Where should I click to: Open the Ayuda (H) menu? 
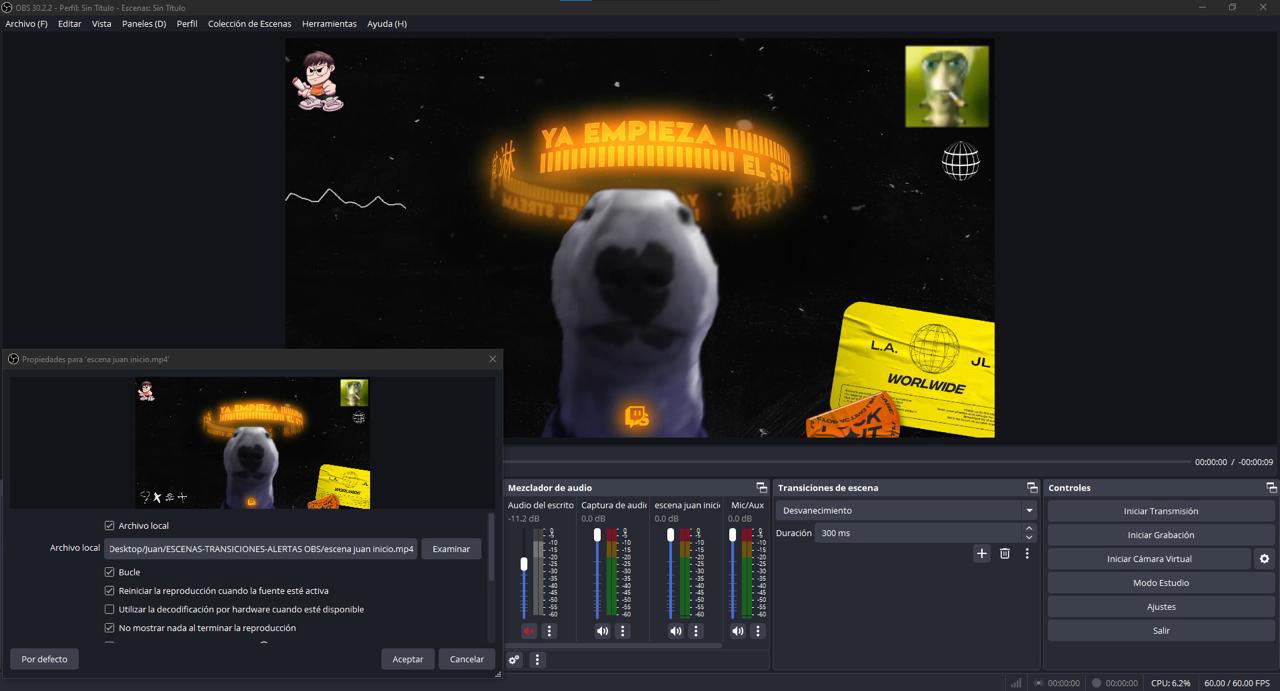tap(387, 24)
